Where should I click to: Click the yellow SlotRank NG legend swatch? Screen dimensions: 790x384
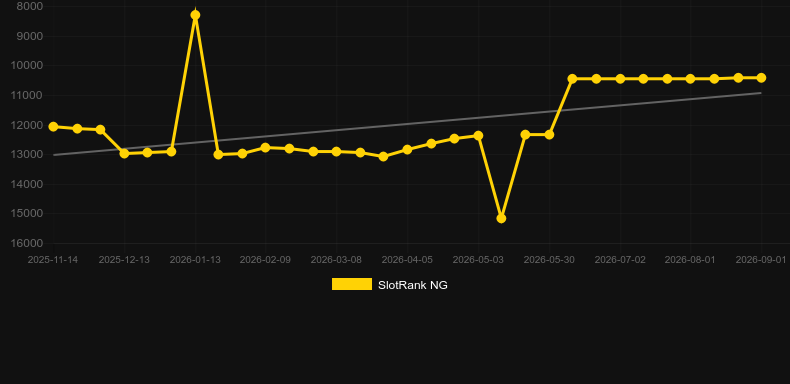point(352,284)
